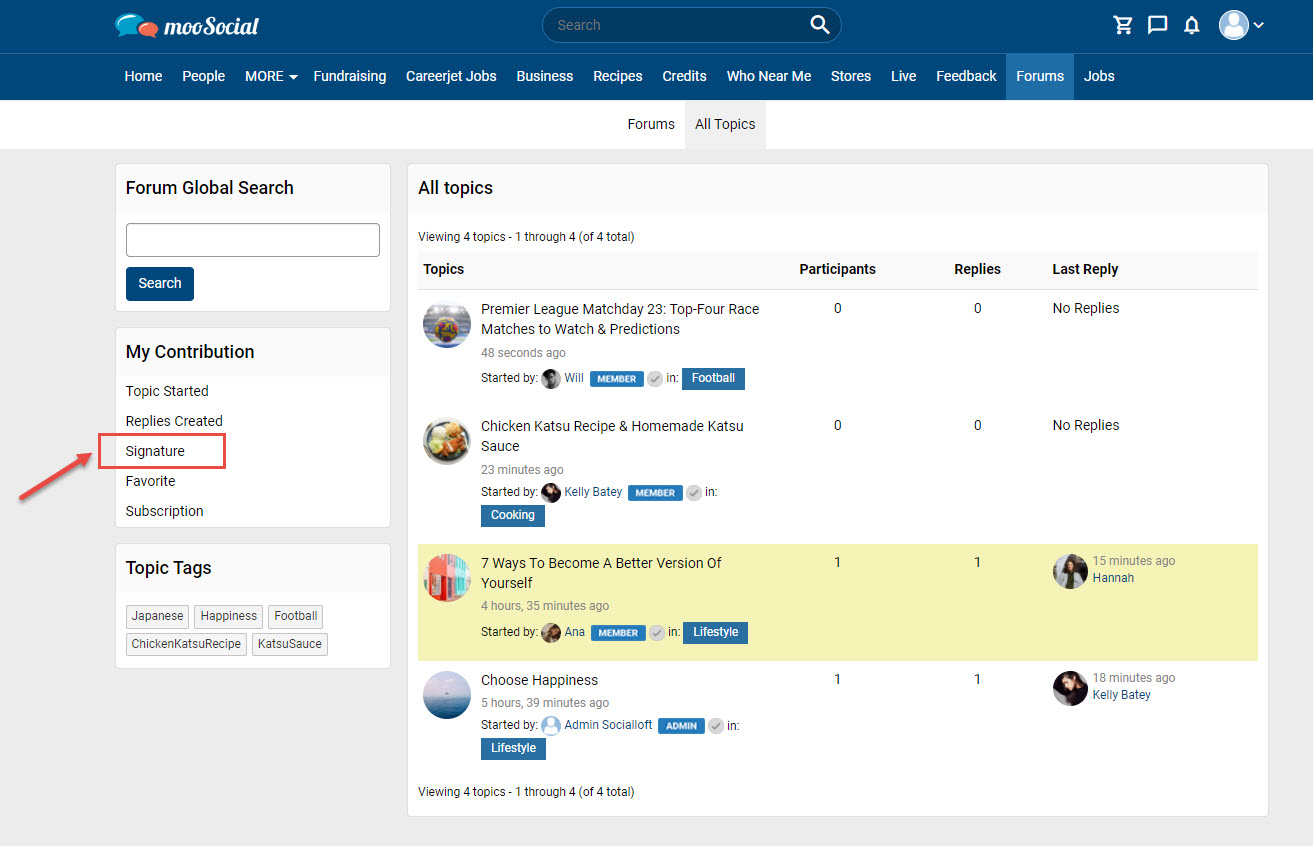The image size is (1313, 846).
Task: Open the Credits page
Action: (x=684, y=76)
